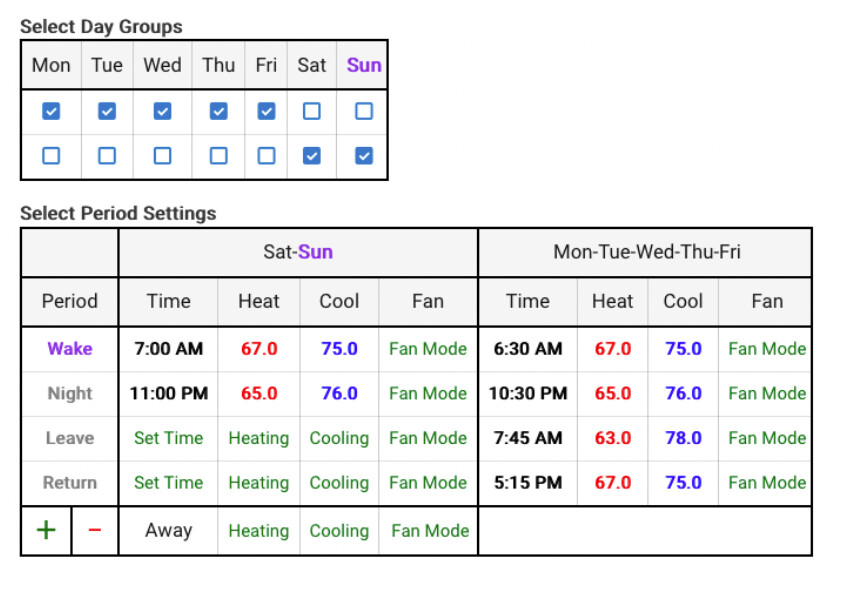Open Fan Mode for weekday Wake period
The height and width of the screenshot is (598, 862).
767,349
